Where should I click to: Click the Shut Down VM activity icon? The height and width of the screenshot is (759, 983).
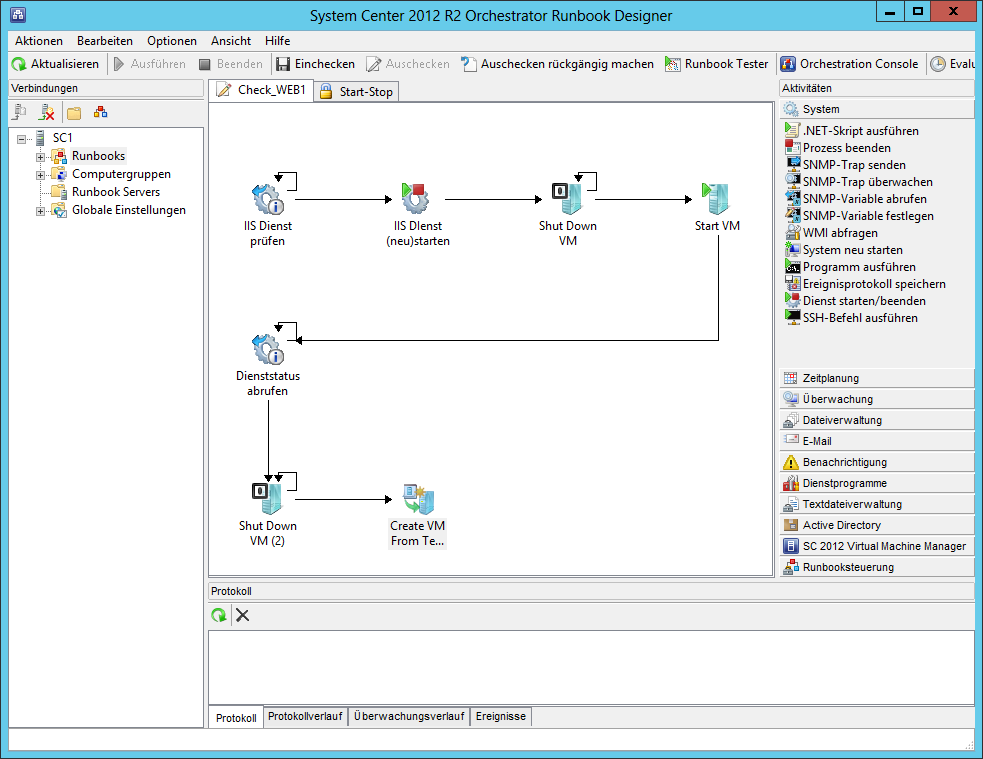point(567,199)
